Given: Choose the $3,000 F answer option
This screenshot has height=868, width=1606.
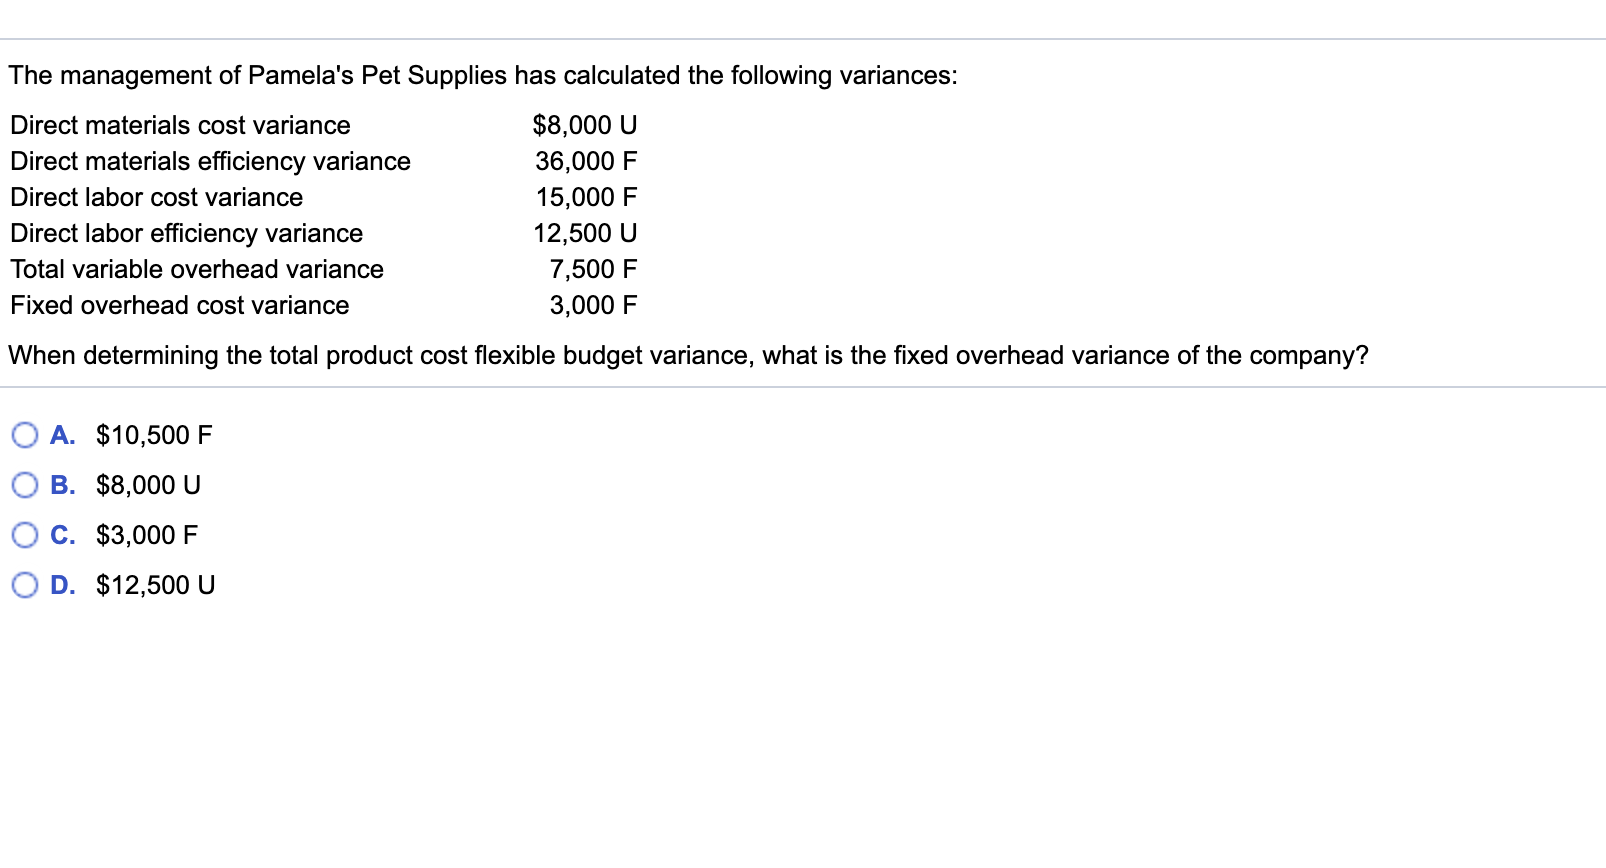Looking at the screenshot, I should pos(146,534).
